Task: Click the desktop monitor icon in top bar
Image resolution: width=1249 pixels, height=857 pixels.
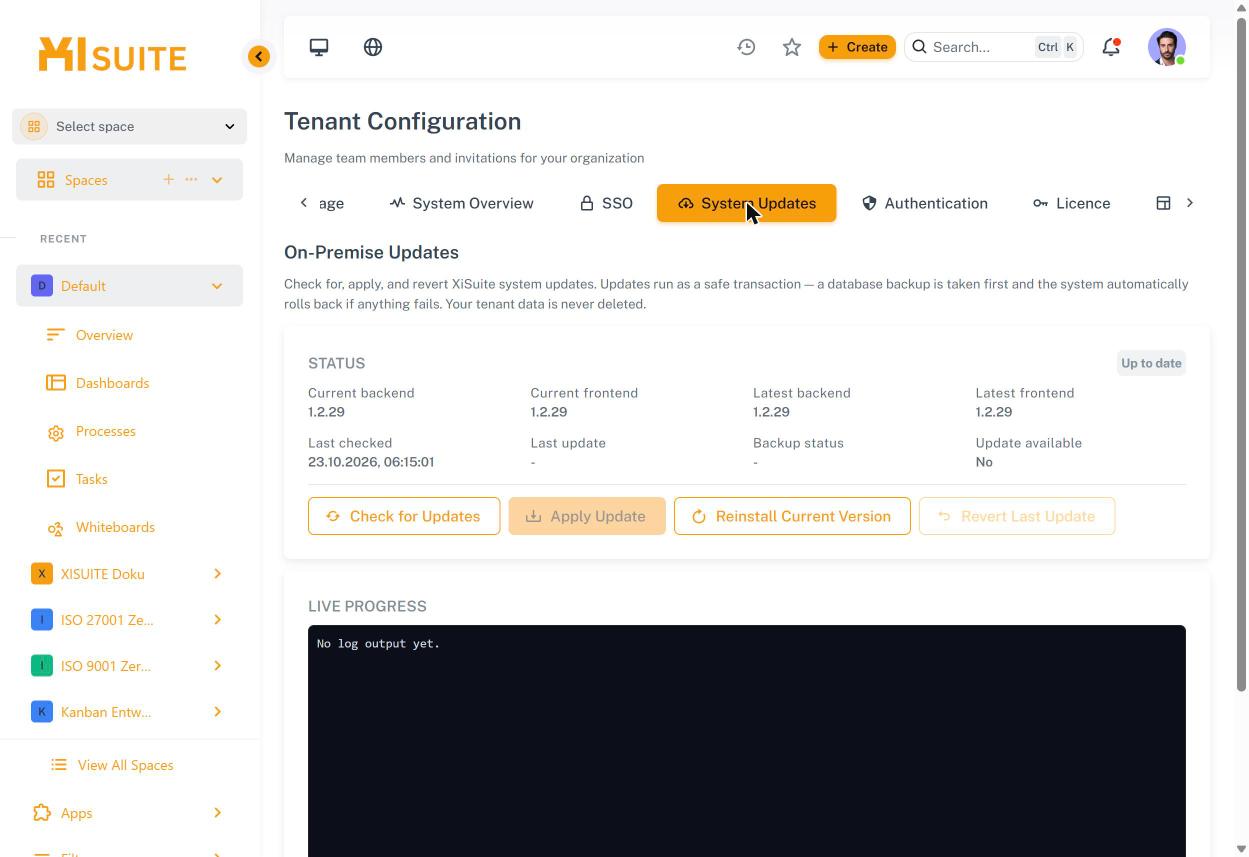Action: 319,47
